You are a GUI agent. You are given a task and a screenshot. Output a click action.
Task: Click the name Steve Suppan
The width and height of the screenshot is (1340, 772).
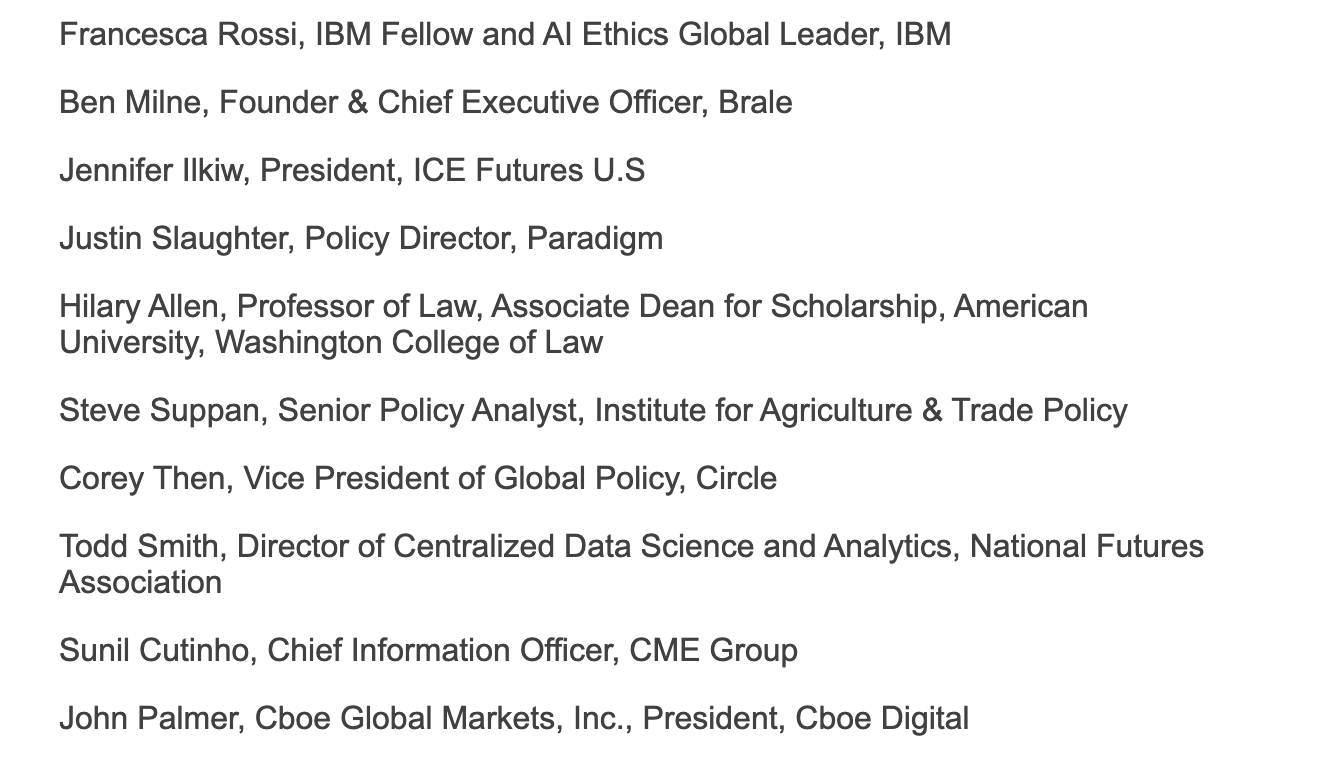(x=158, y=411)
